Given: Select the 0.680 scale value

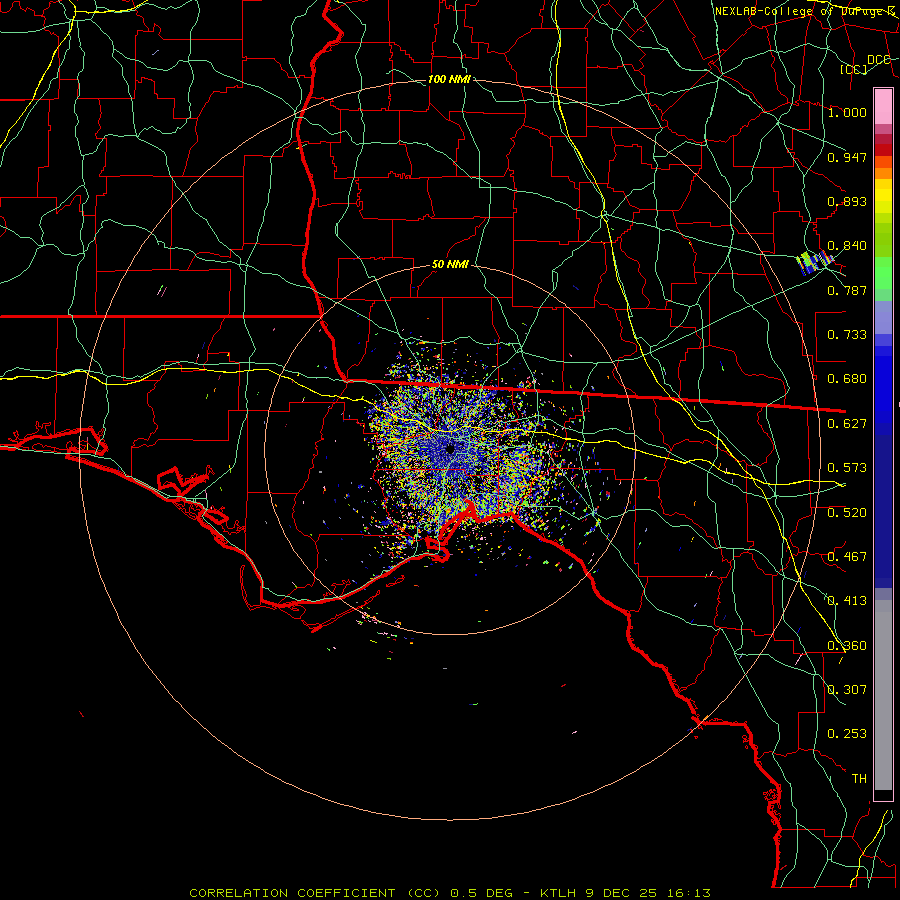Looking at the screenshot, I should tap(847, 379).
